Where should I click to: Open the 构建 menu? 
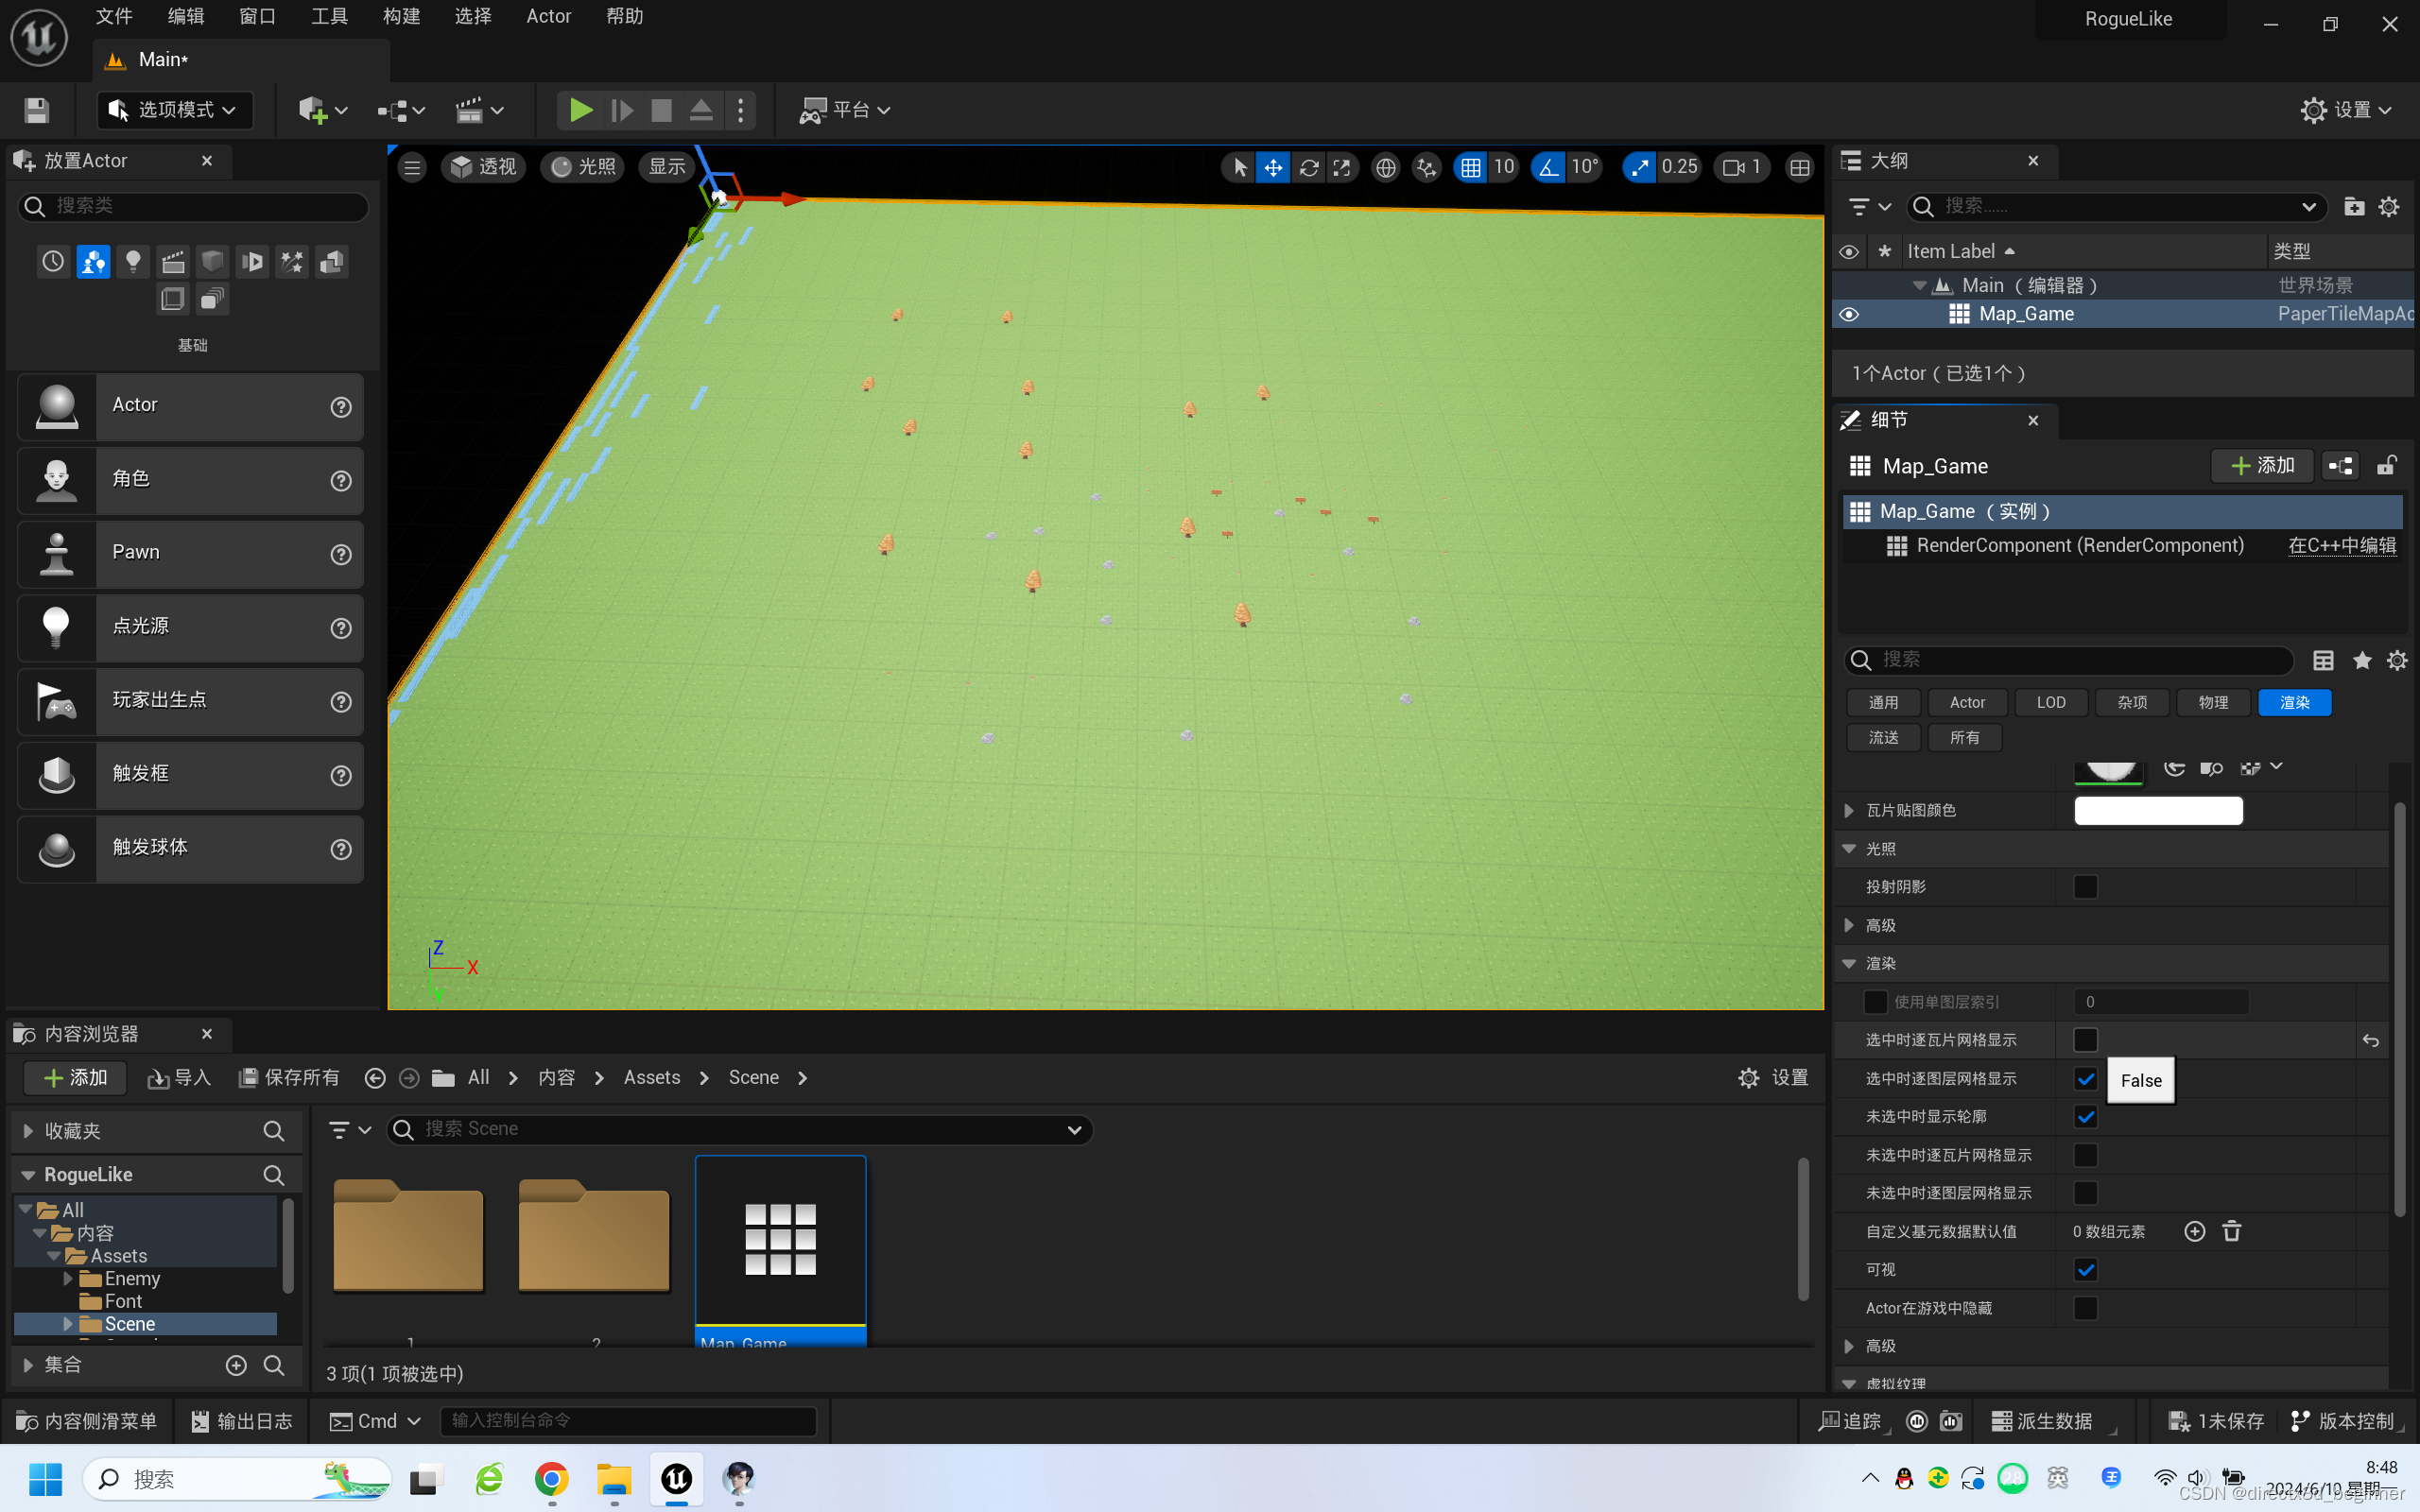pos(401,16)
